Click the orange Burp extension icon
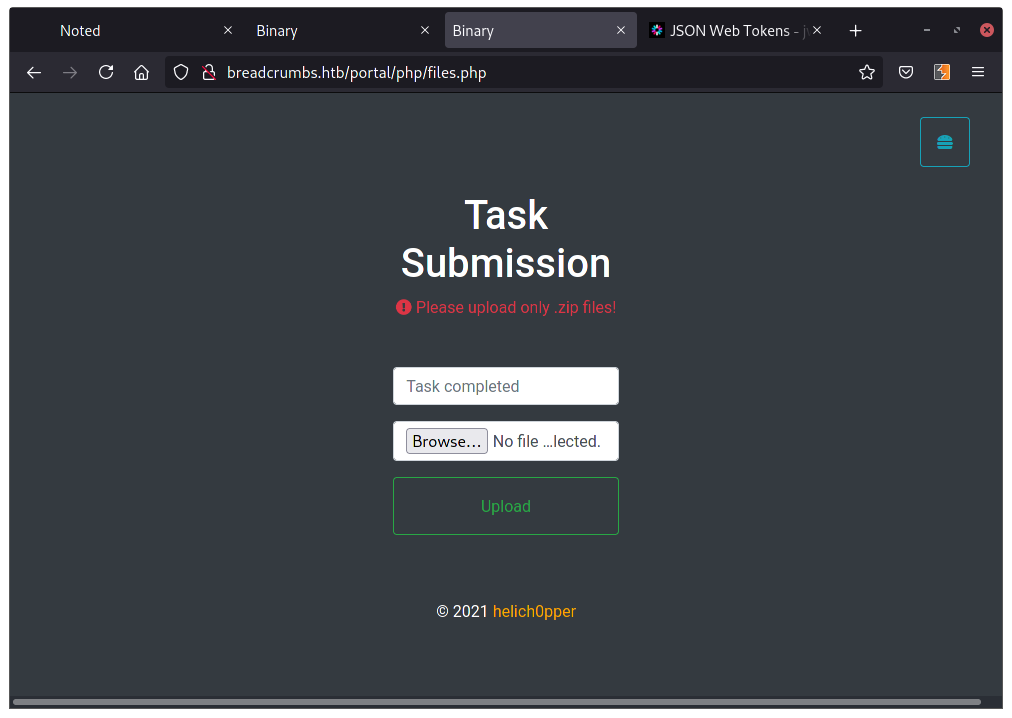 (x=941, y=72)
